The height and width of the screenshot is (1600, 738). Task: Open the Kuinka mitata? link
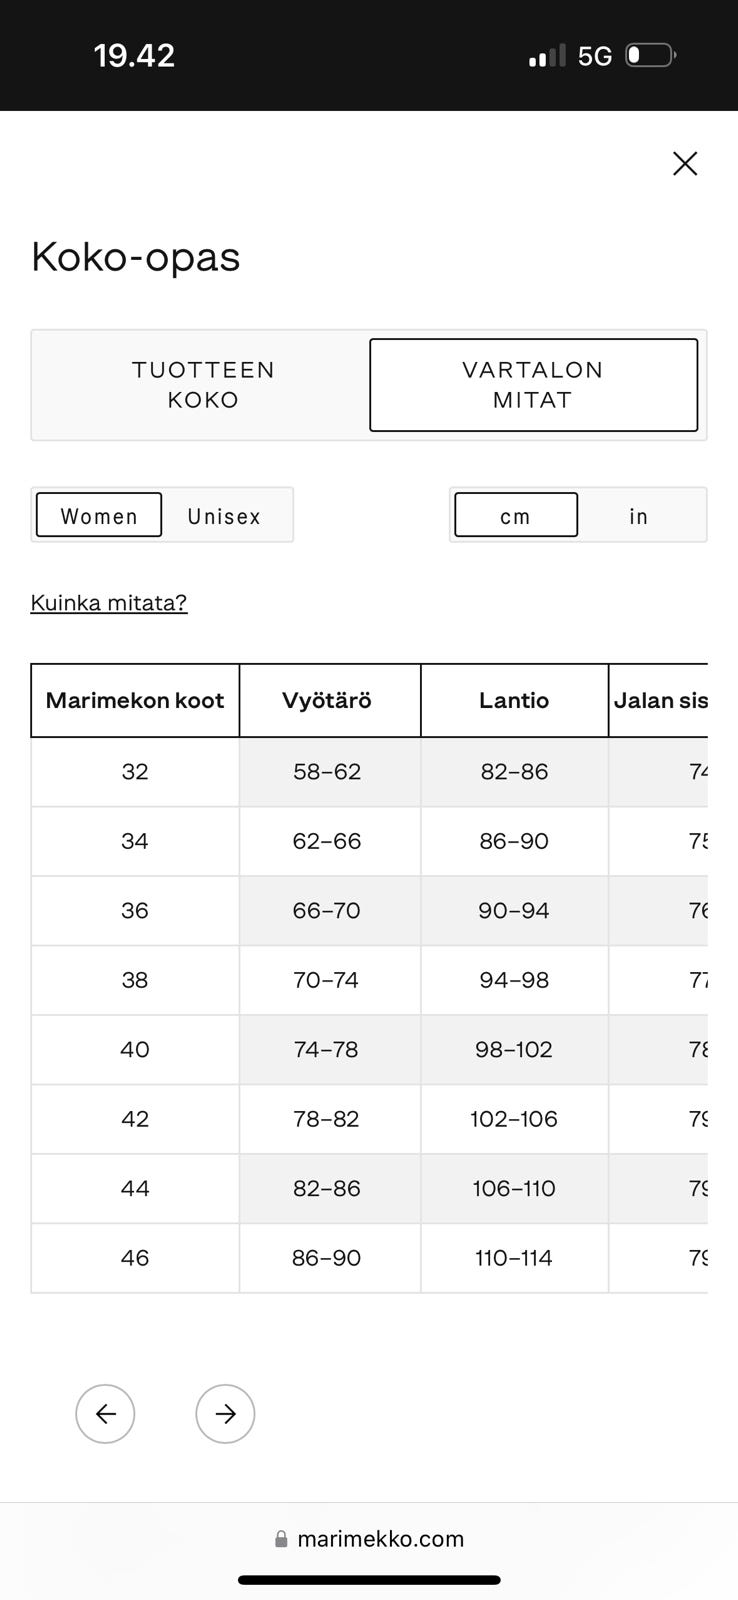click(109, 603)
